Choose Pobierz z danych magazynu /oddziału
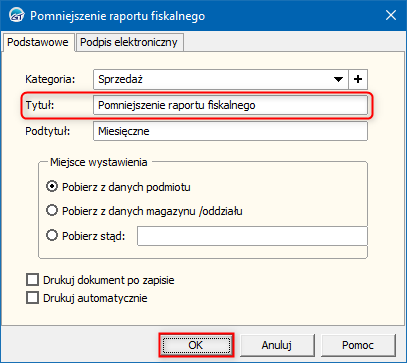Screen dimensions: 407x363 [x=144, y=211]
